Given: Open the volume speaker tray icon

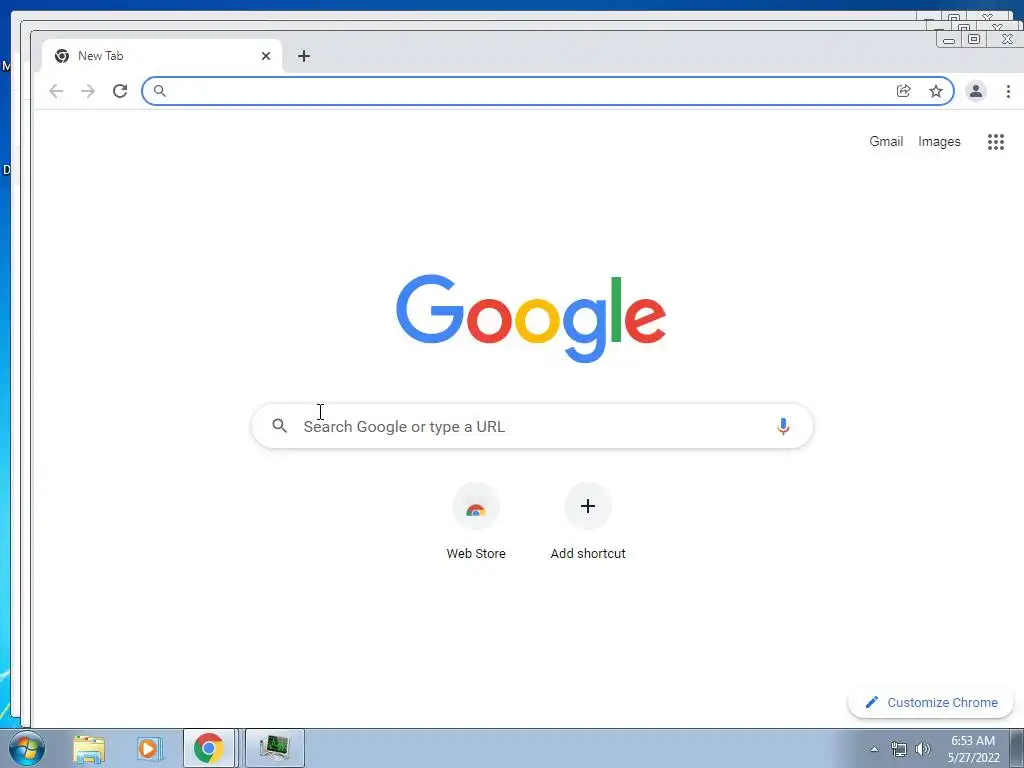Looking at the screenshot, I should coord(923,749).
